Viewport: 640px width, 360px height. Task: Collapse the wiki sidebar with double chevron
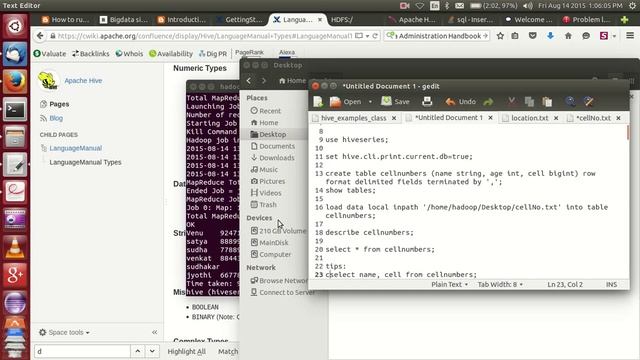[154, 332]
